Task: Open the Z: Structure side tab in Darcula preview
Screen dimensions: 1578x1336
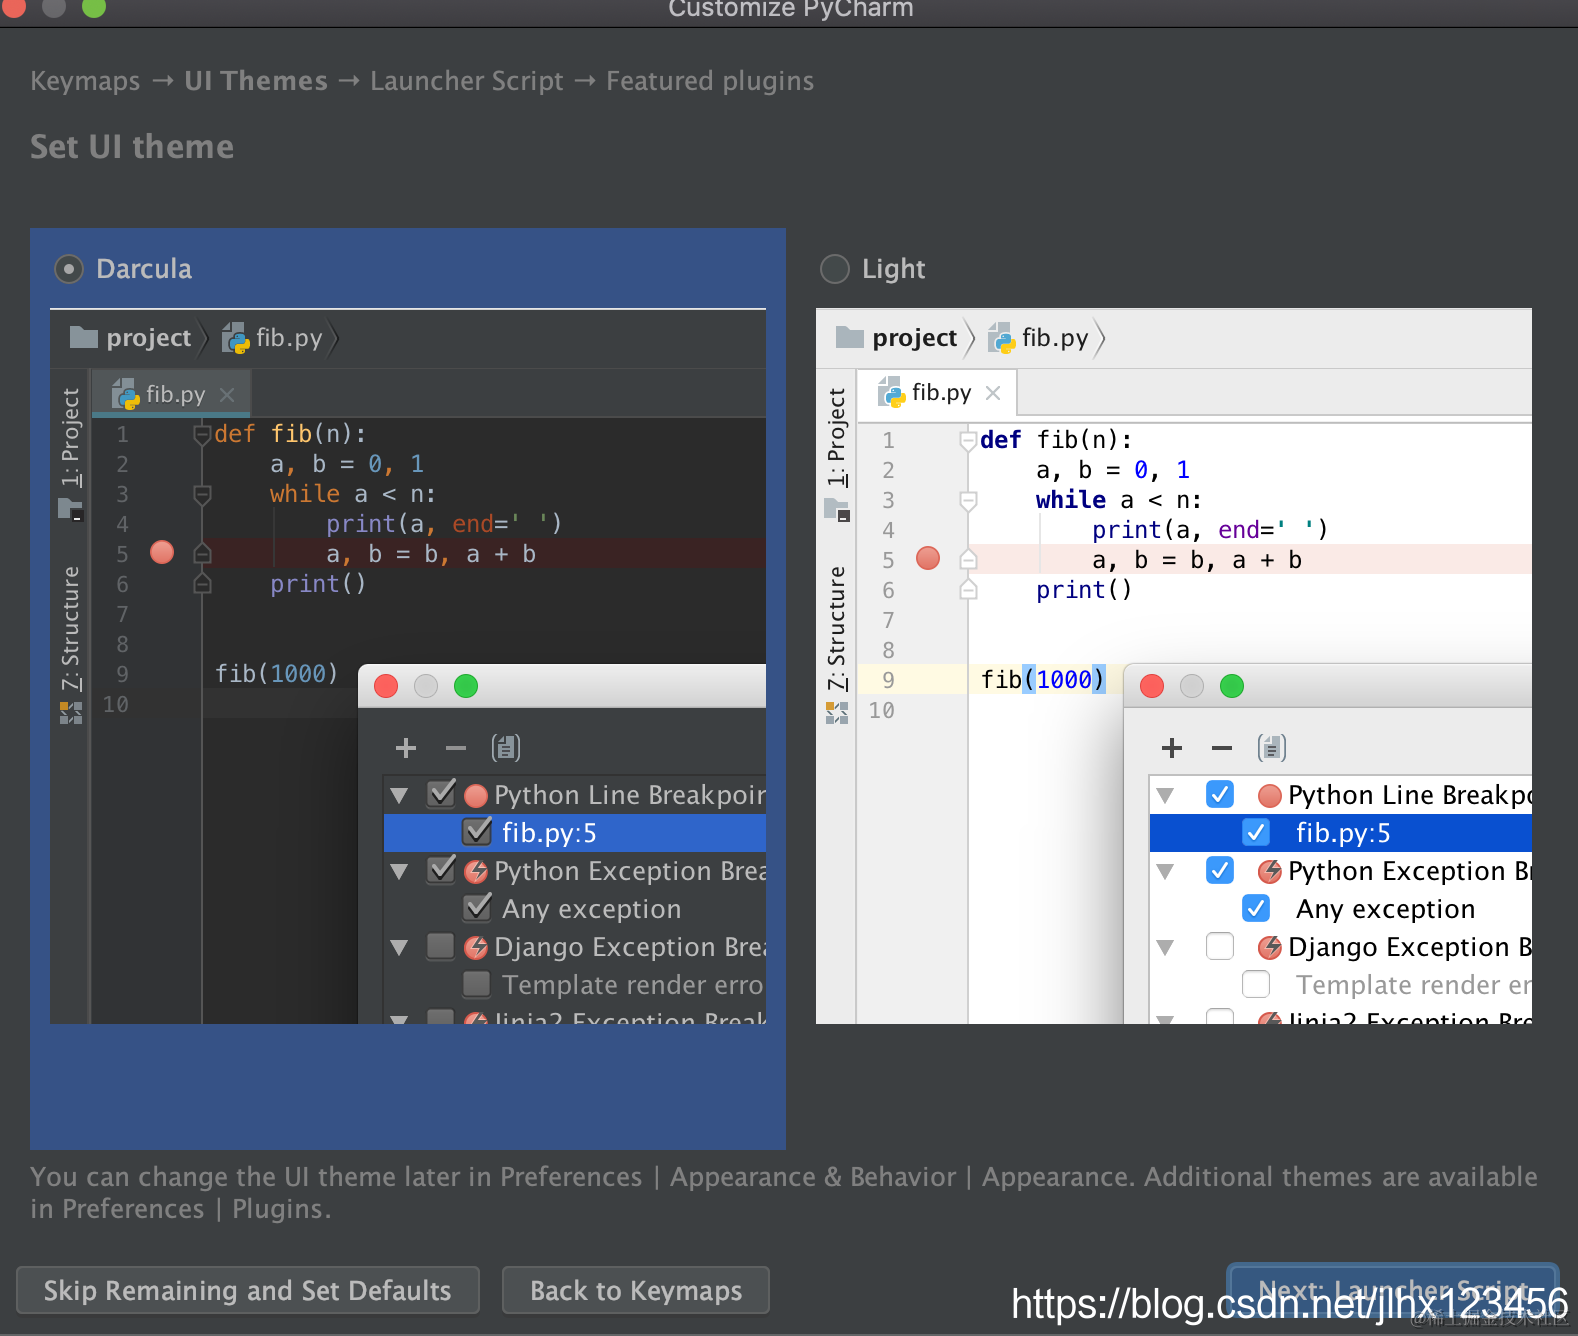Action: [70, 629]
